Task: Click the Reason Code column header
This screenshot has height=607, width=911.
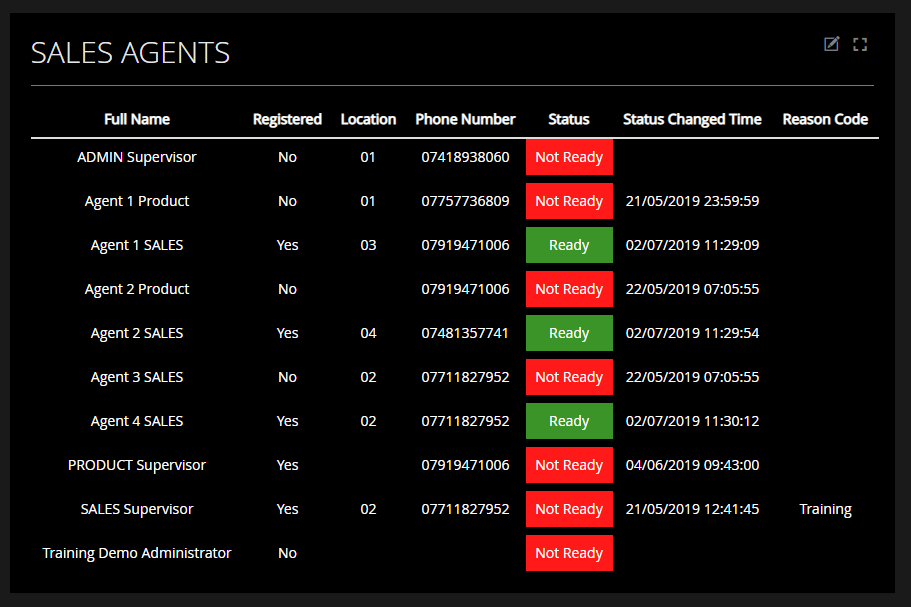Action: tap(825, 119)
